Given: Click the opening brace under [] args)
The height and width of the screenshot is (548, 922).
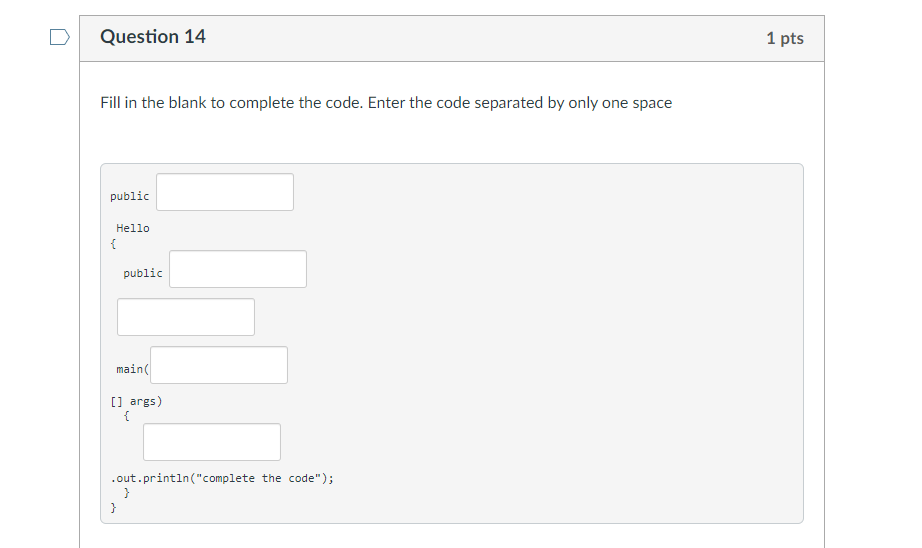Looking at the screenshot, I should point(126,416).
